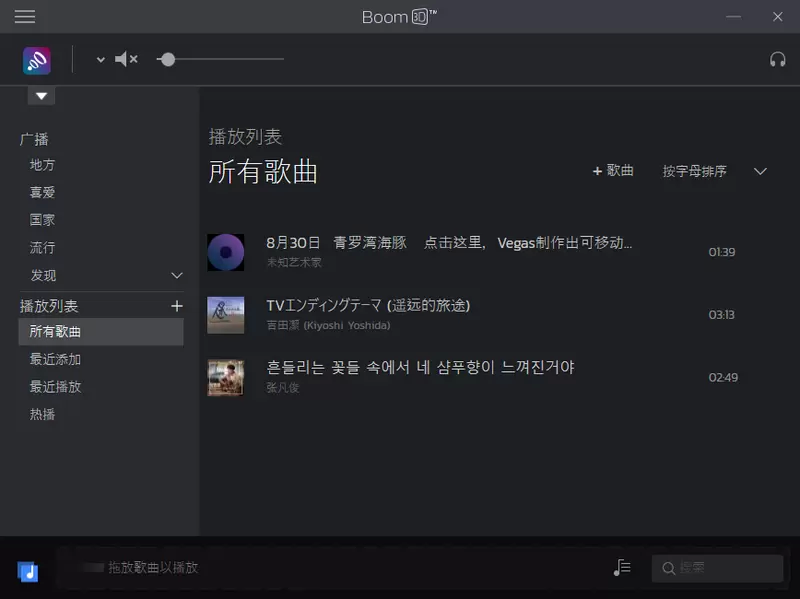Select 最近播放 playlist

pyautogui.click(x=55, y=387)
